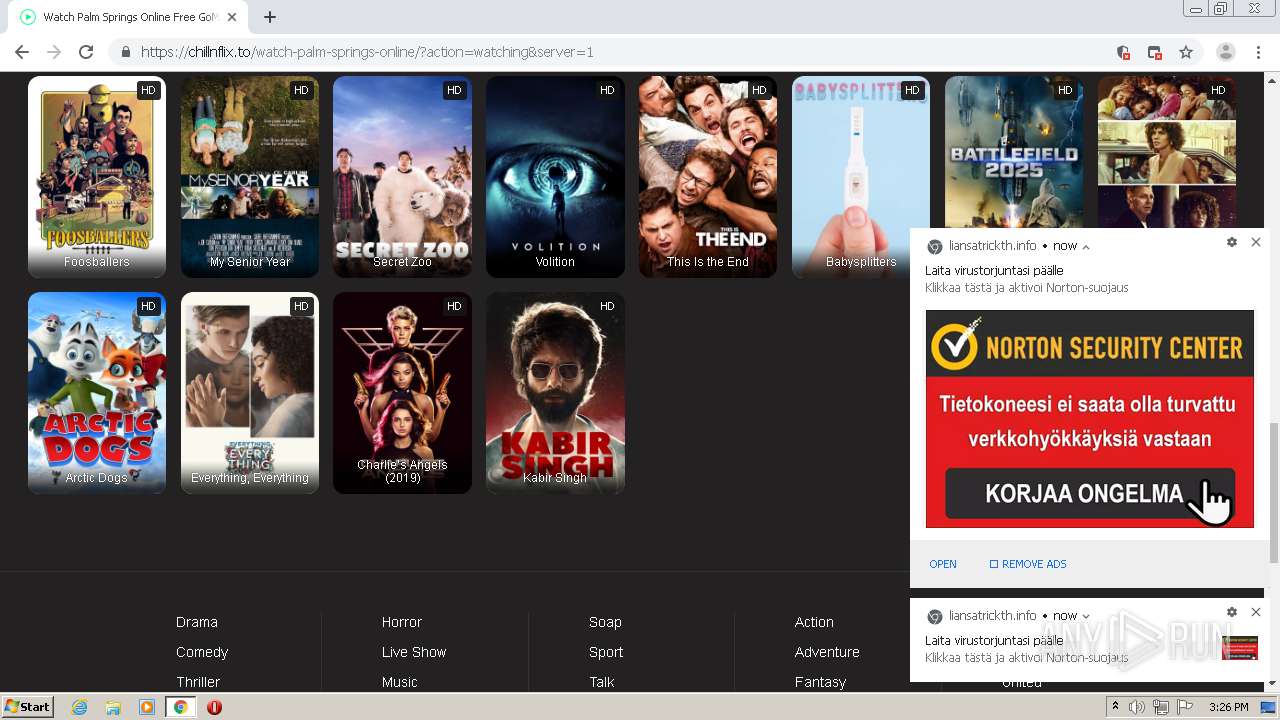This screenshot has width=1280, height=720.
Task: Open the Adventure genre link
Action: pos(827,652)
